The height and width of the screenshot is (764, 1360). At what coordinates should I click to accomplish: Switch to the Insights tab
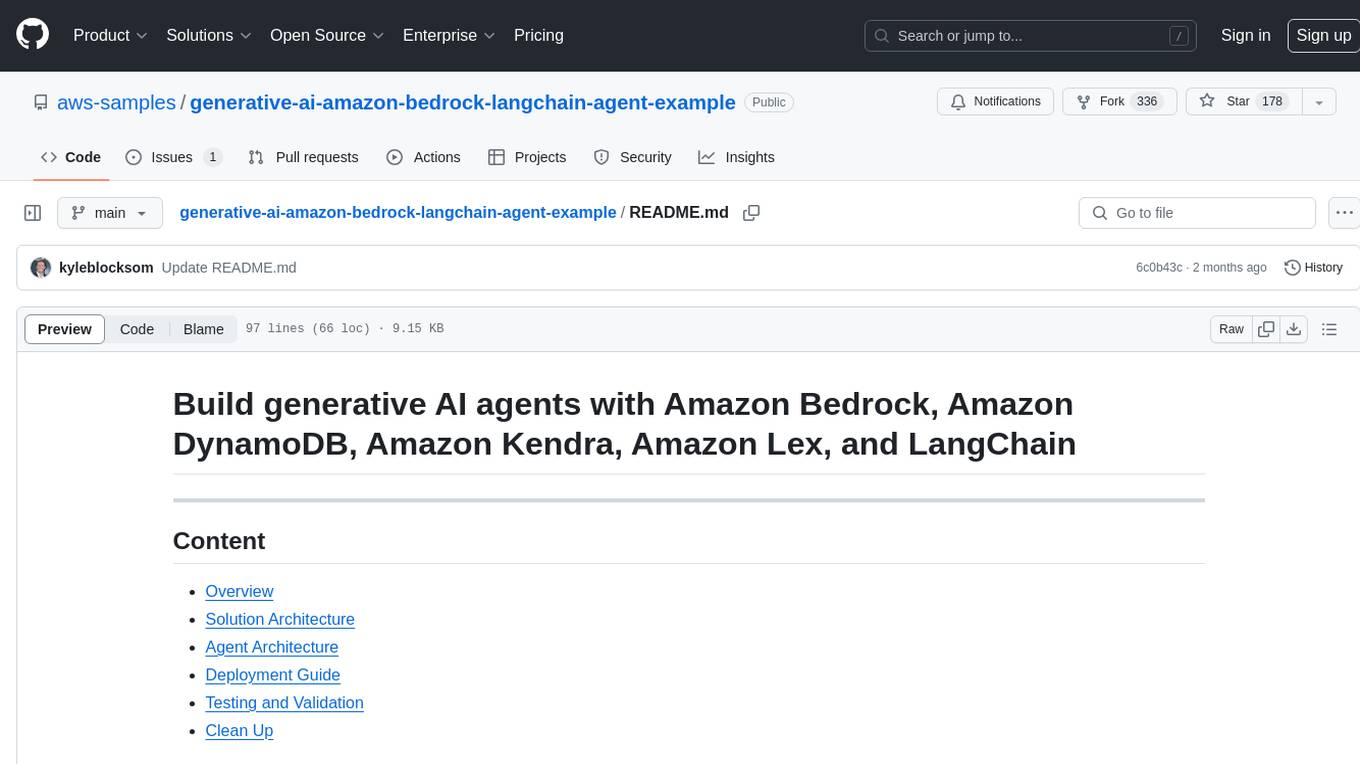[x=736, y=157]
